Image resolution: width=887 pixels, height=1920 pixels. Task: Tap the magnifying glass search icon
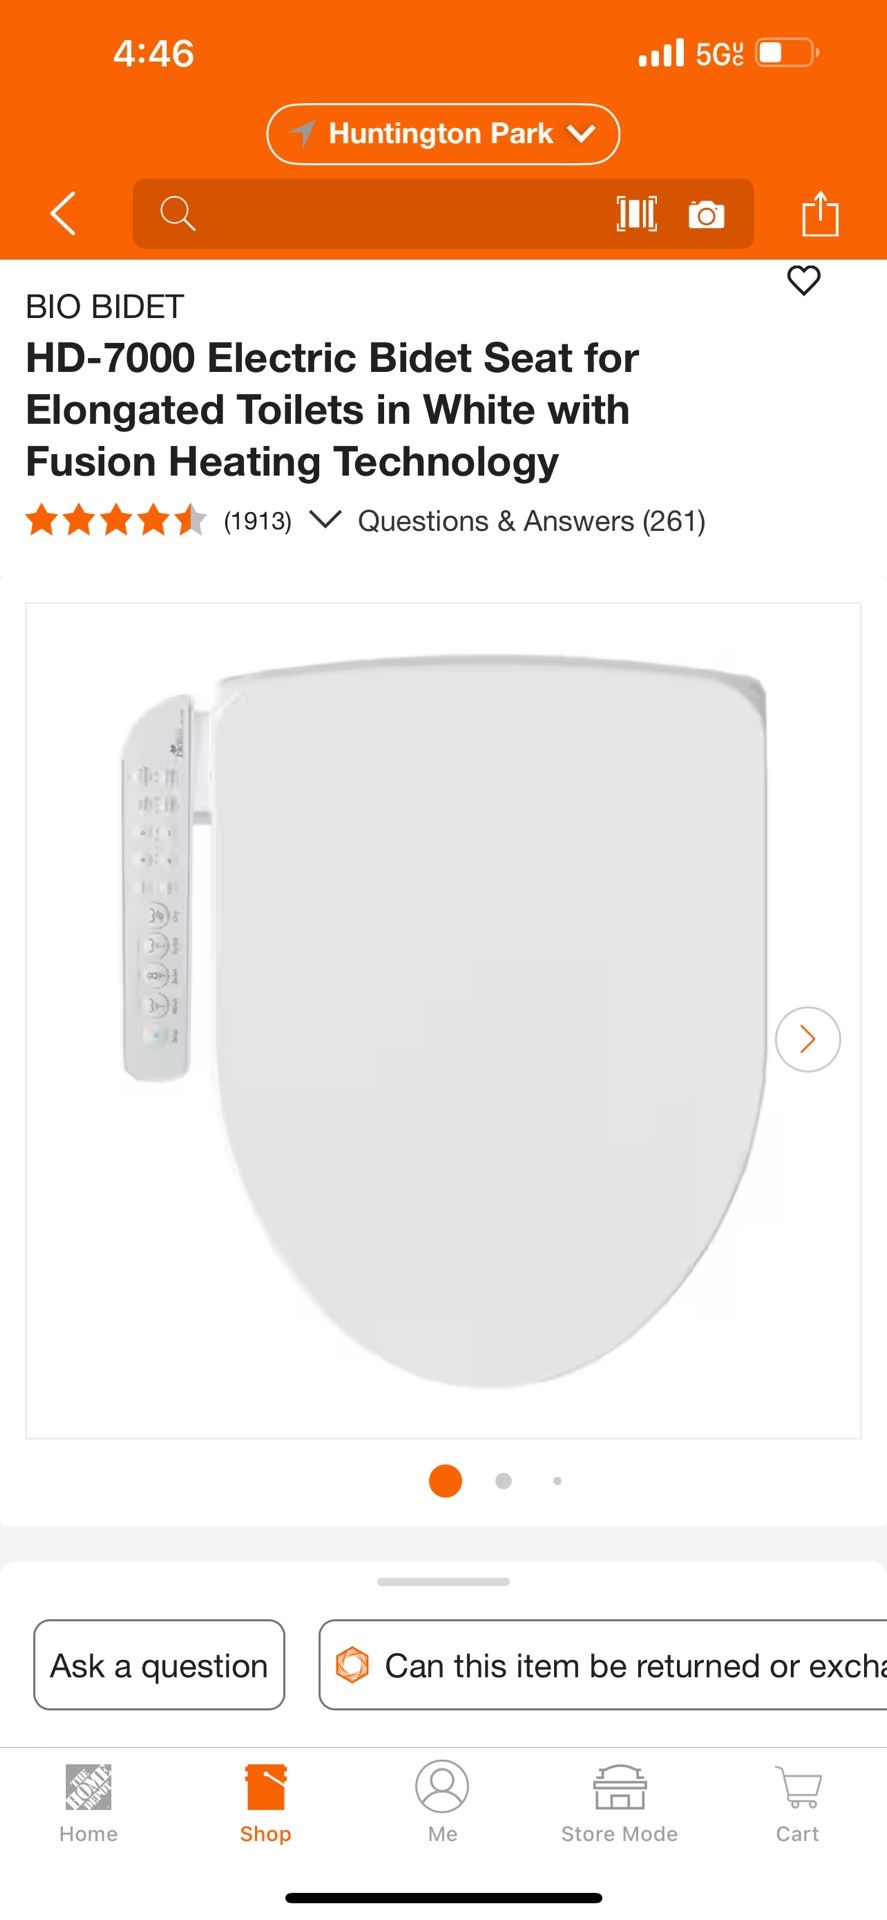pos(177,213)
